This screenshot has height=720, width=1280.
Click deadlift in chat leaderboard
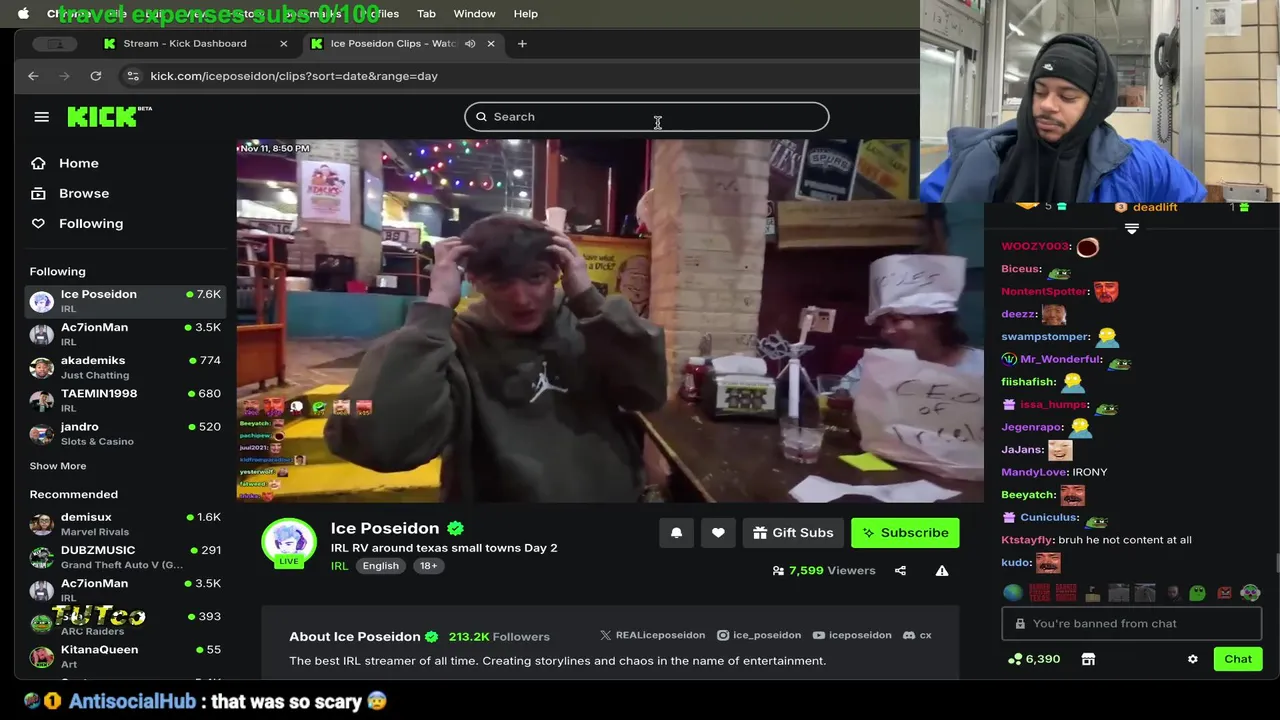[1155, 207]
